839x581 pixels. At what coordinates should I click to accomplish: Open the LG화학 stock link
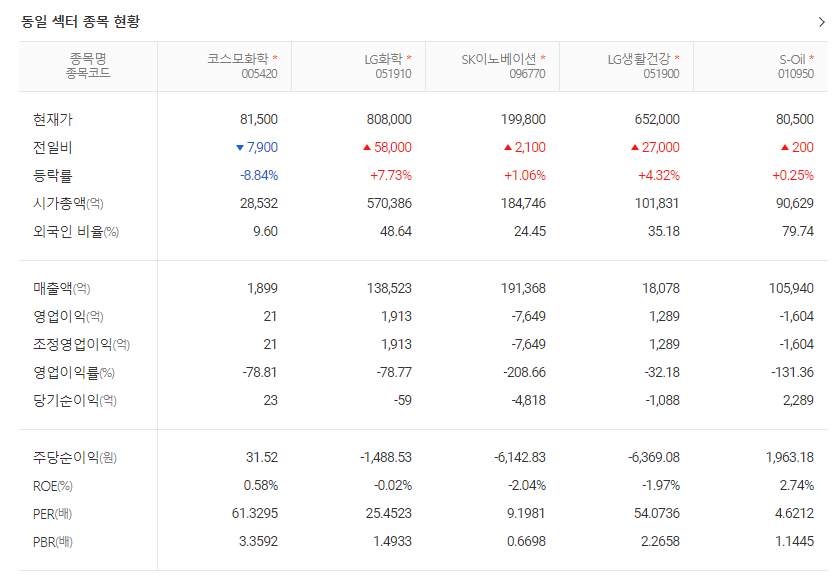coord(383,59)
